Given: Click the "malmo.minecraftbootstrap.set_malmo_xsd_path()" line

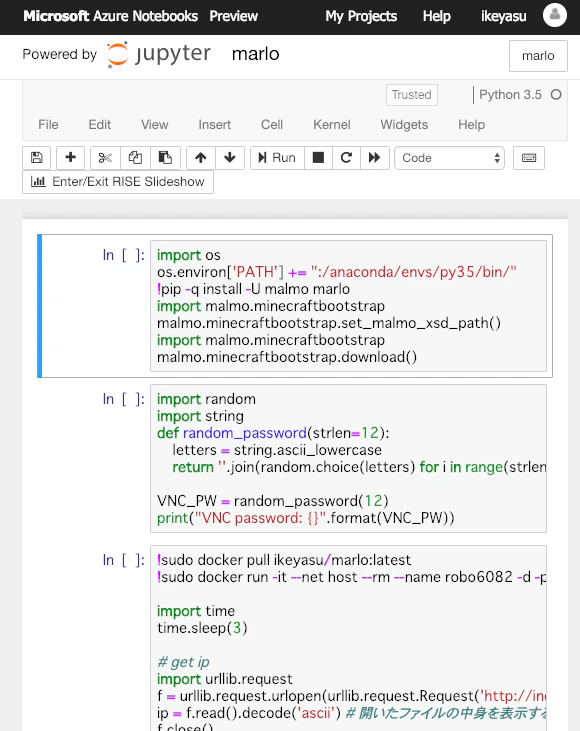Looking at the screenshot, I should click(x=329, y=324).
